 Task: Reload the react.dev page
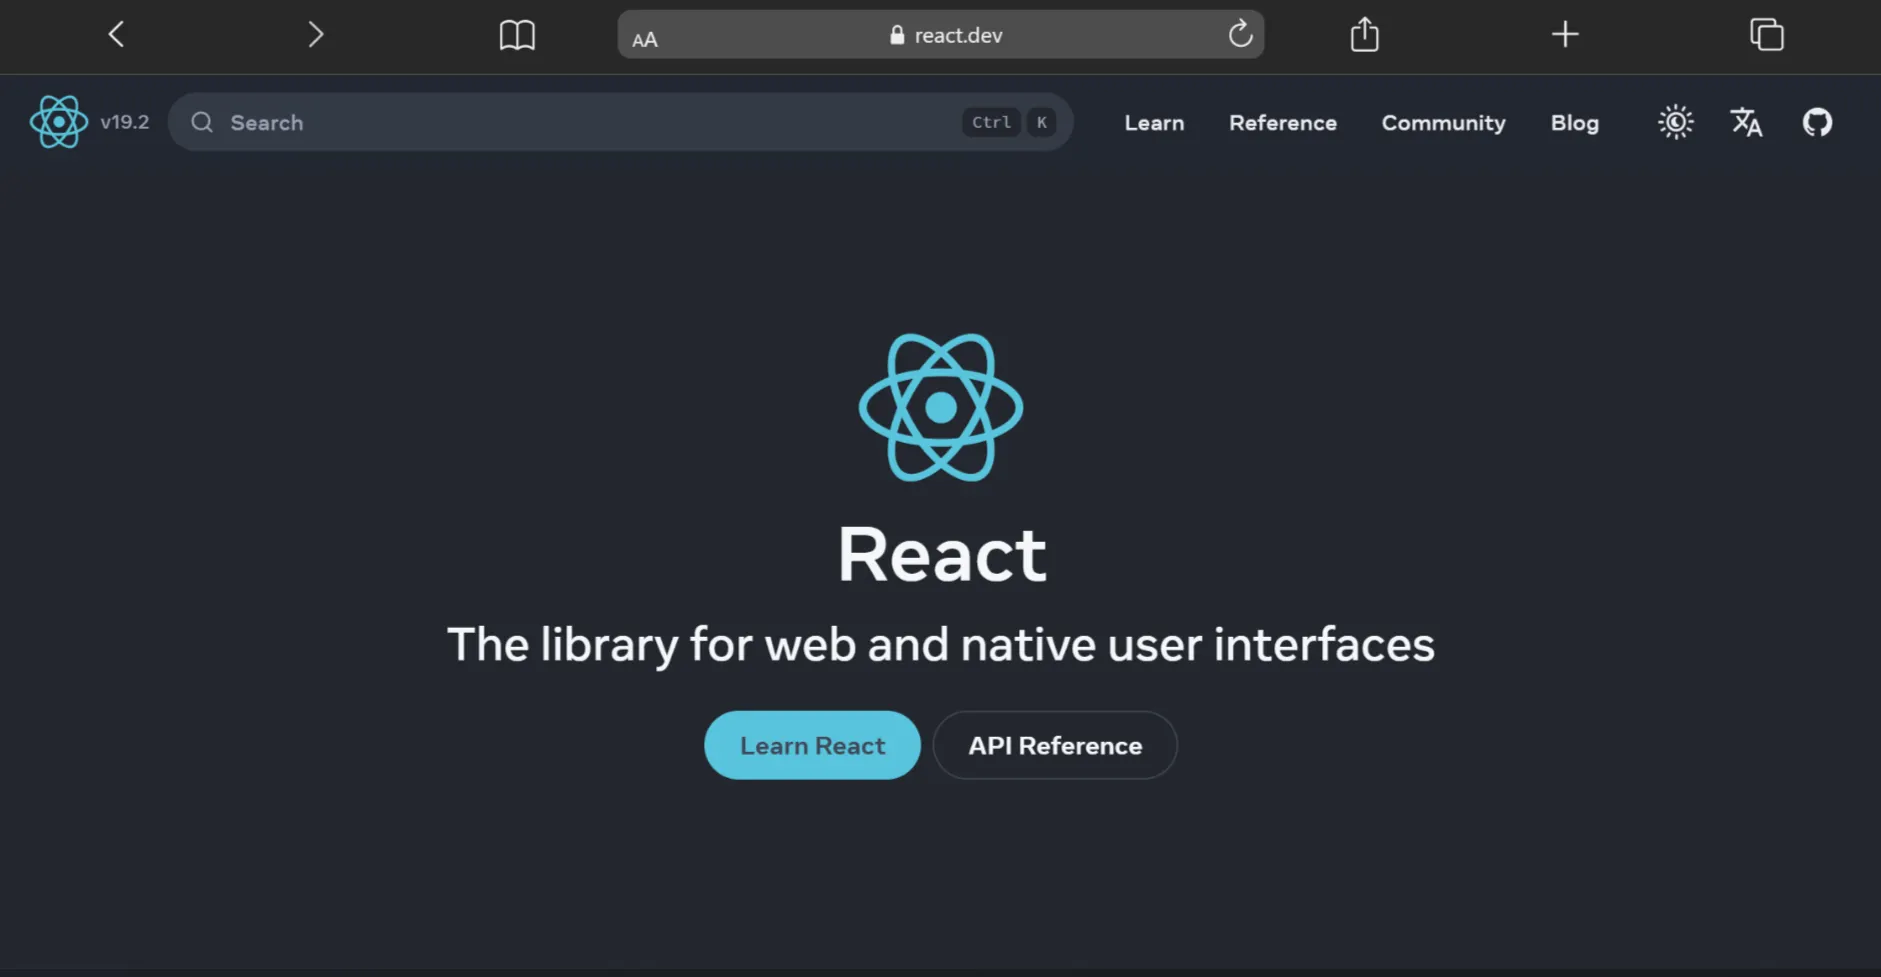click(x=1240, y=33)
